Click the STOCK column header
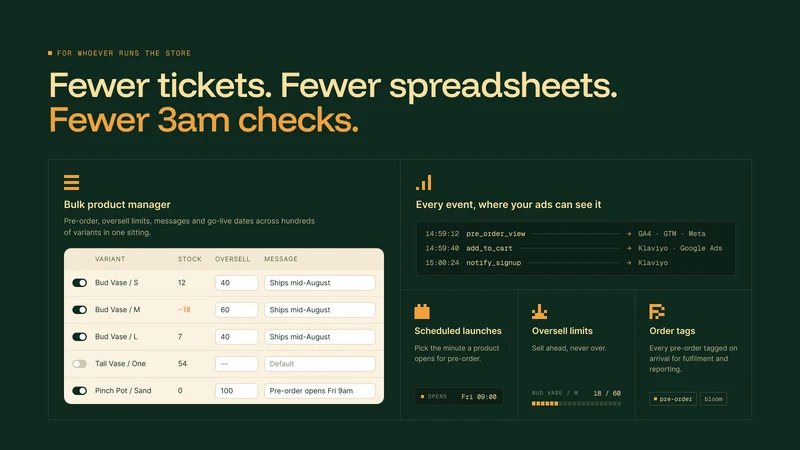 click(x=190, y=259)
